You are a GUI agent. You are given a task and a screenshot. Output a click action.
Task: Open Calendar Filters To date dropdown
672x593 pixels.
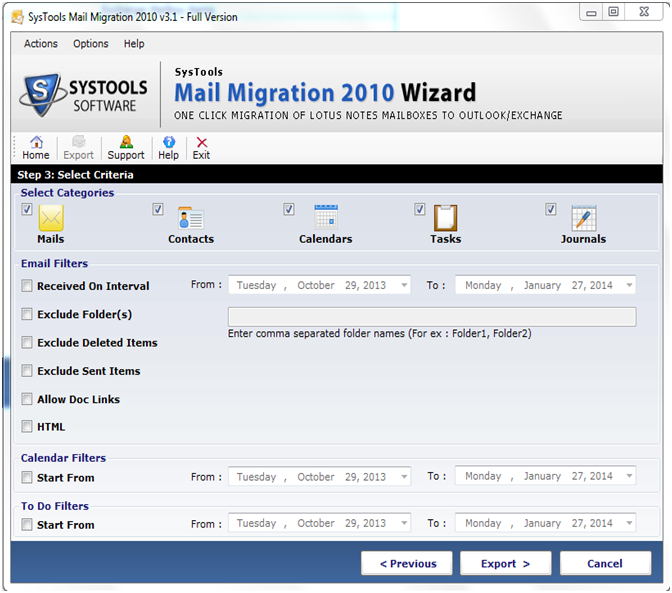tap(629, 476)
